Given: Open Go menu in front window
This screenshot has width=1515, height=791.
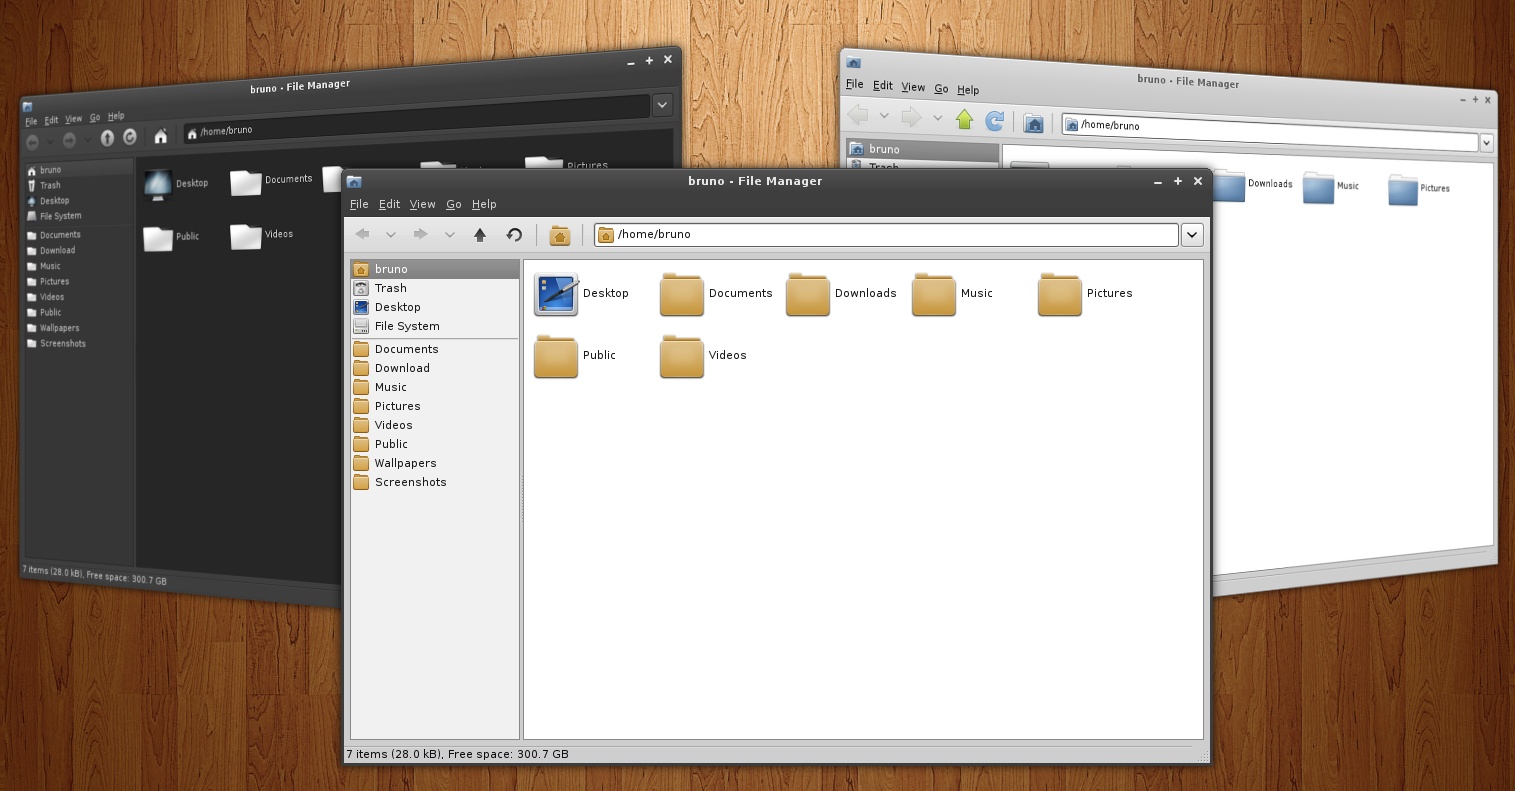Looking at the screenshot, I should pos(453,204).
